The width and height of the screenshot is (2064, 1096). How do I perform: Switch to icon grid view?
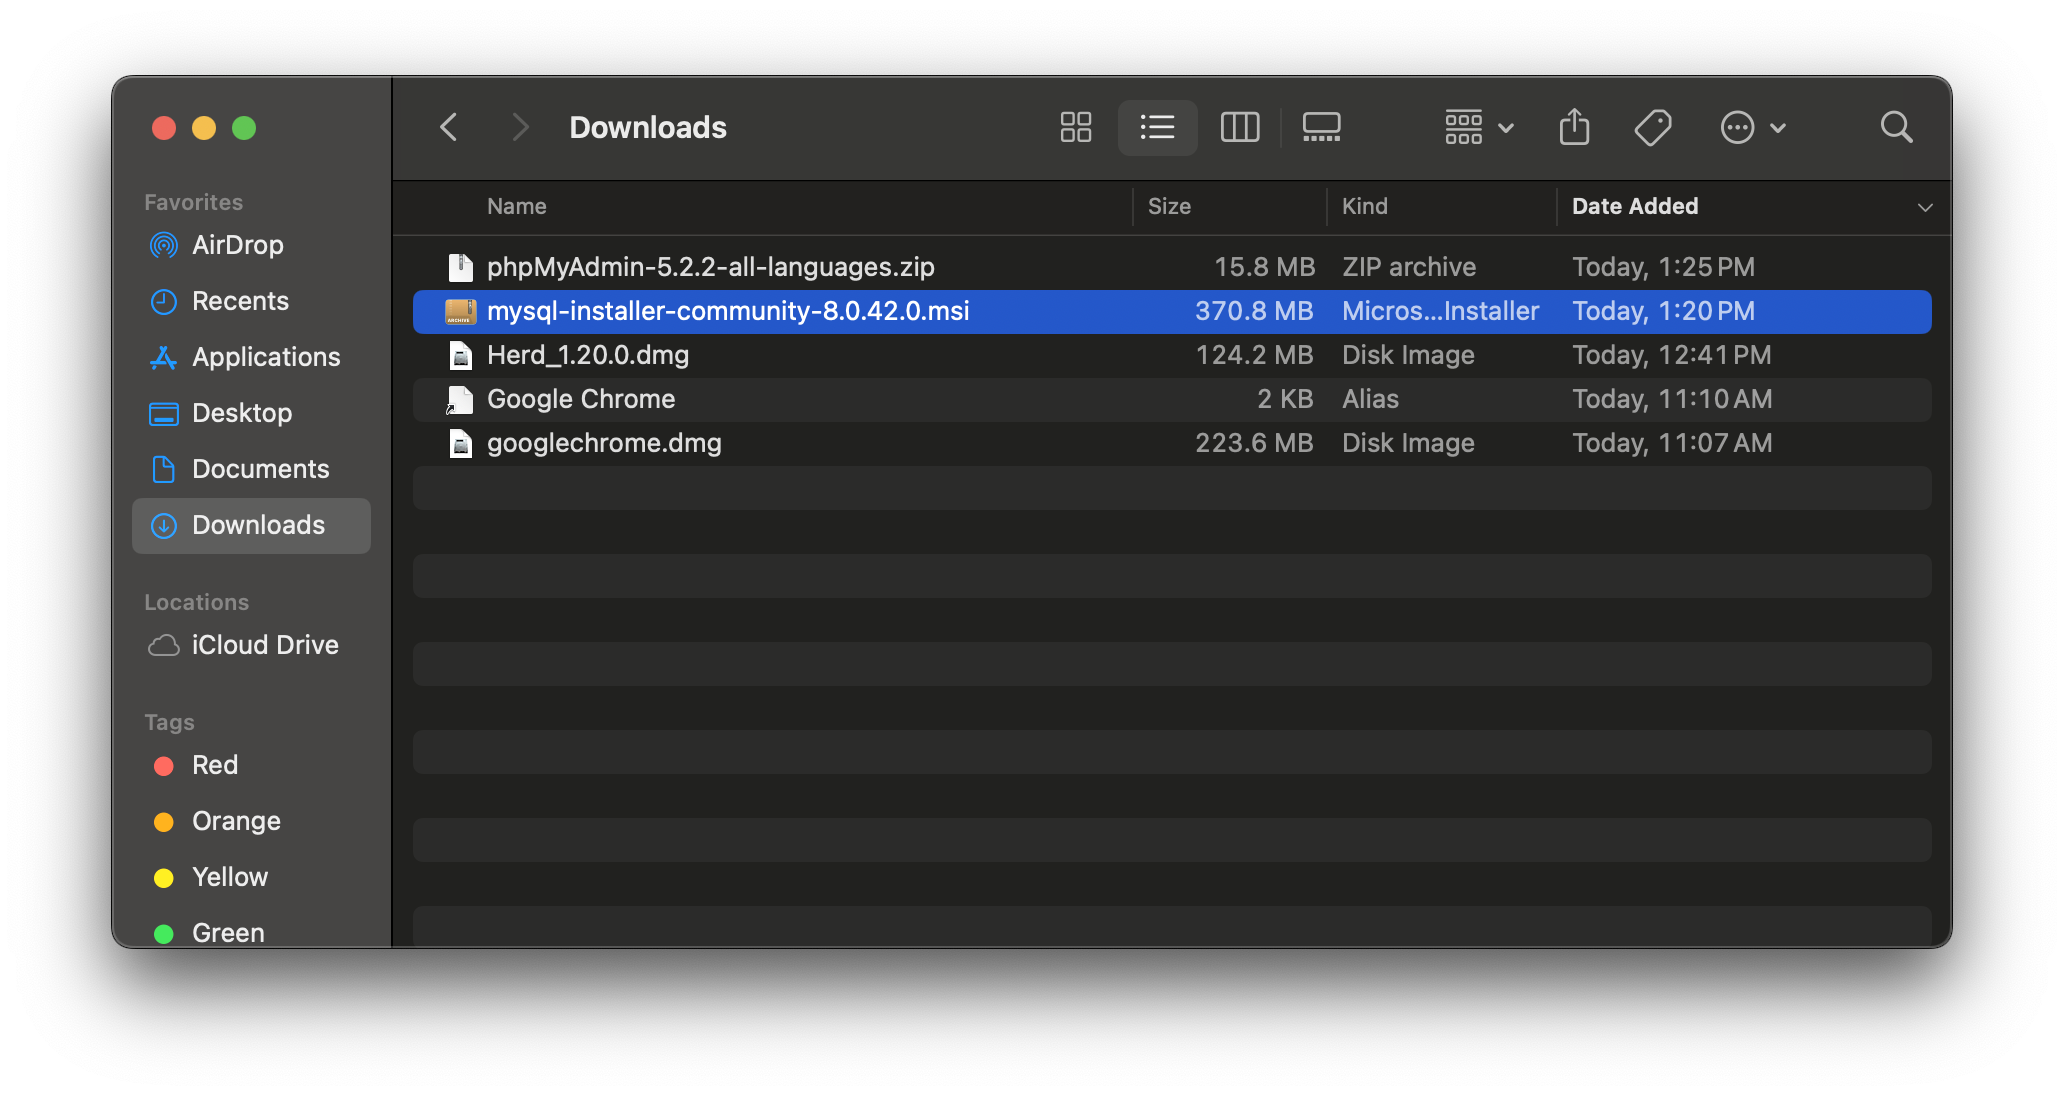[x=1076, y=127]
